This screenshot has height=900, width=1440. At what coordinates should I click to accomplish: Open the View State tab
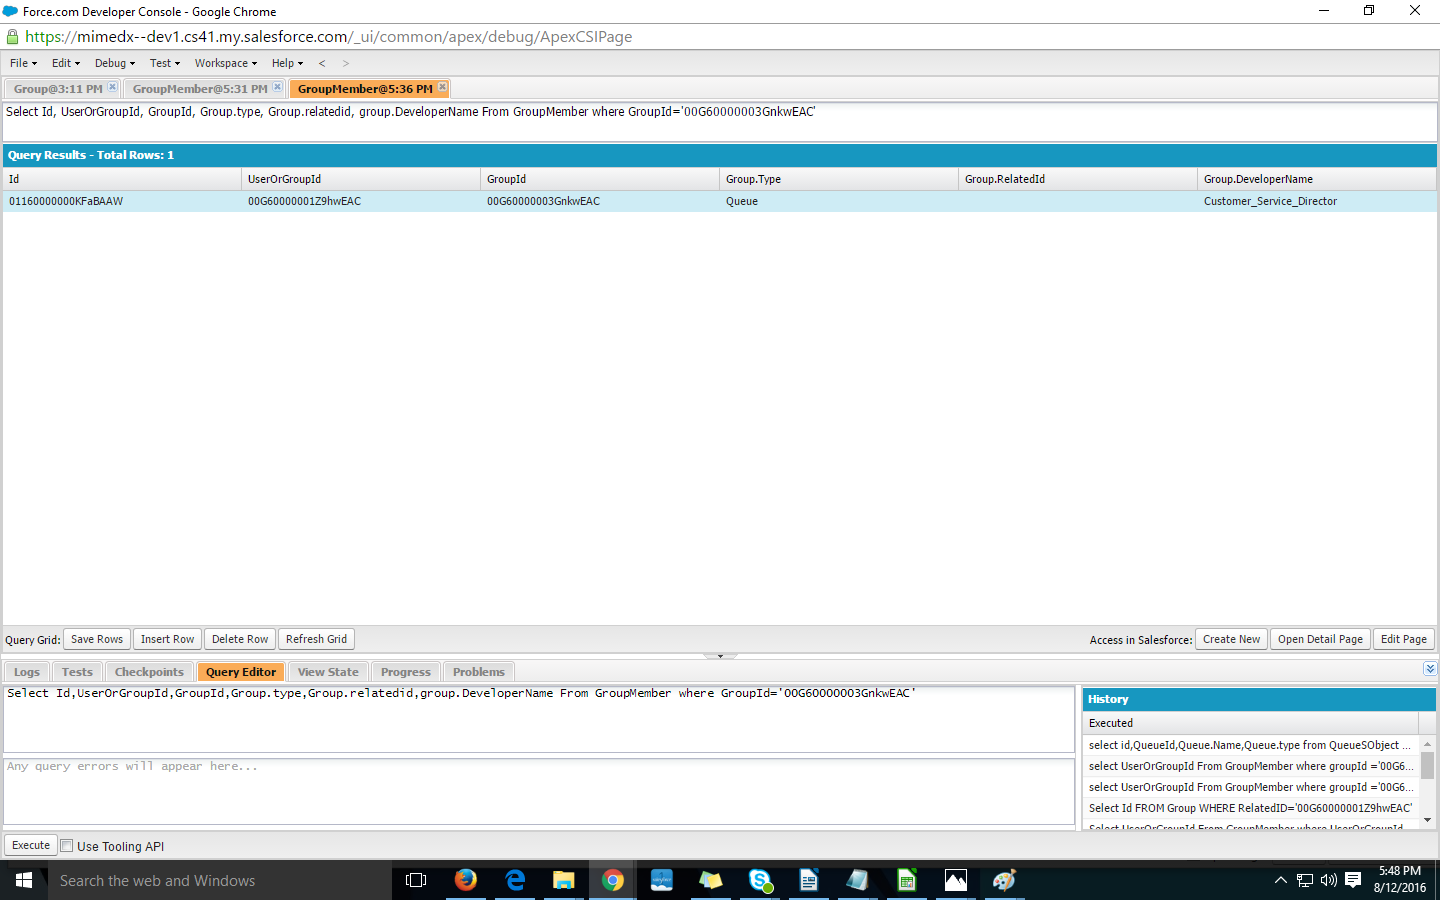pyautogui.click(x=328, y=672)
